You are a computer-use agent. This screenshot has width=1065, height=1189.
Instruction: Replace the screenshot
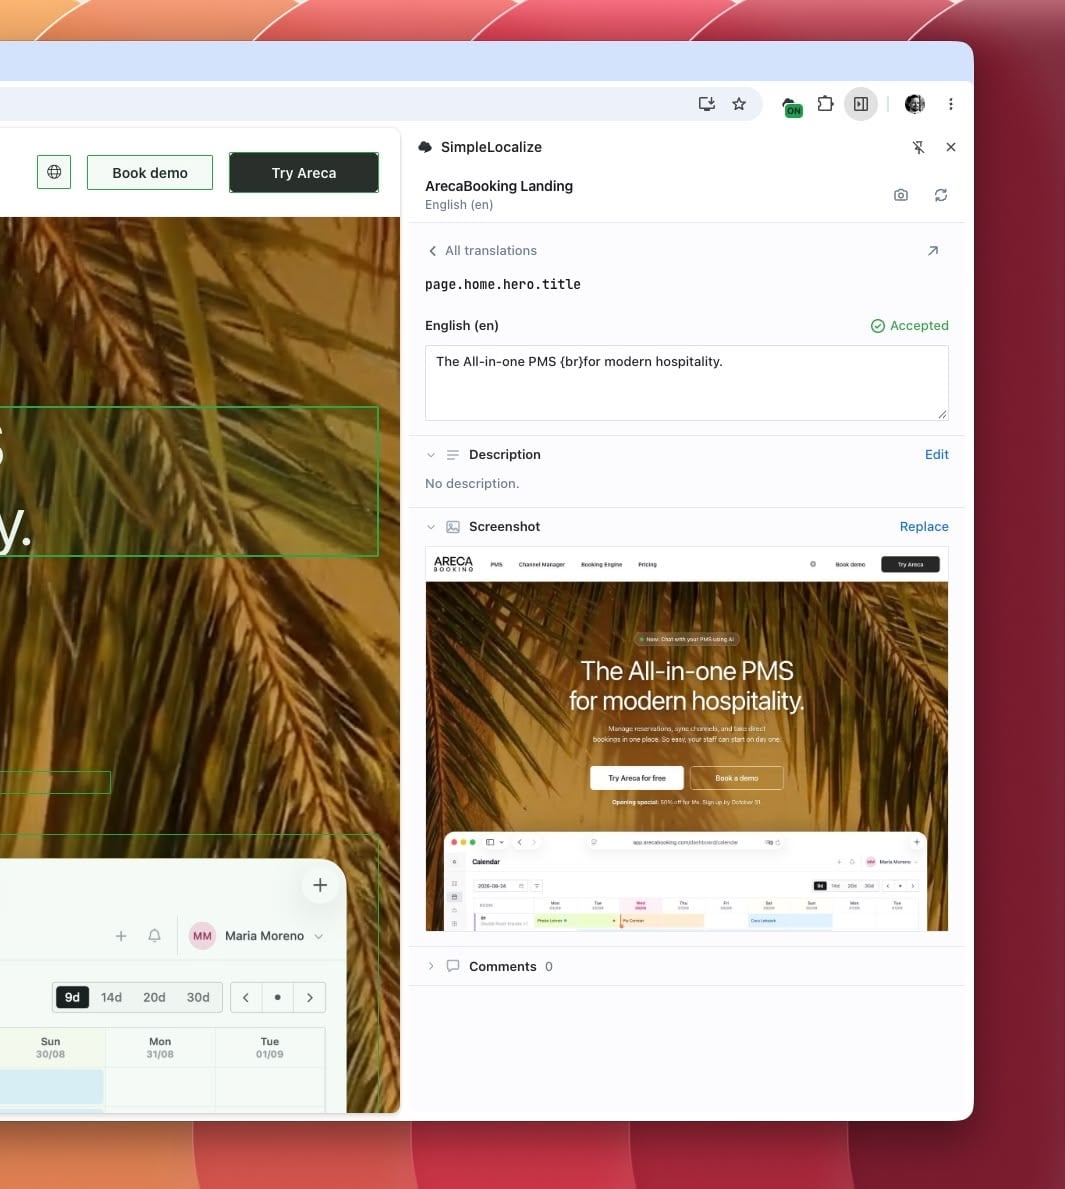(924, 526)
